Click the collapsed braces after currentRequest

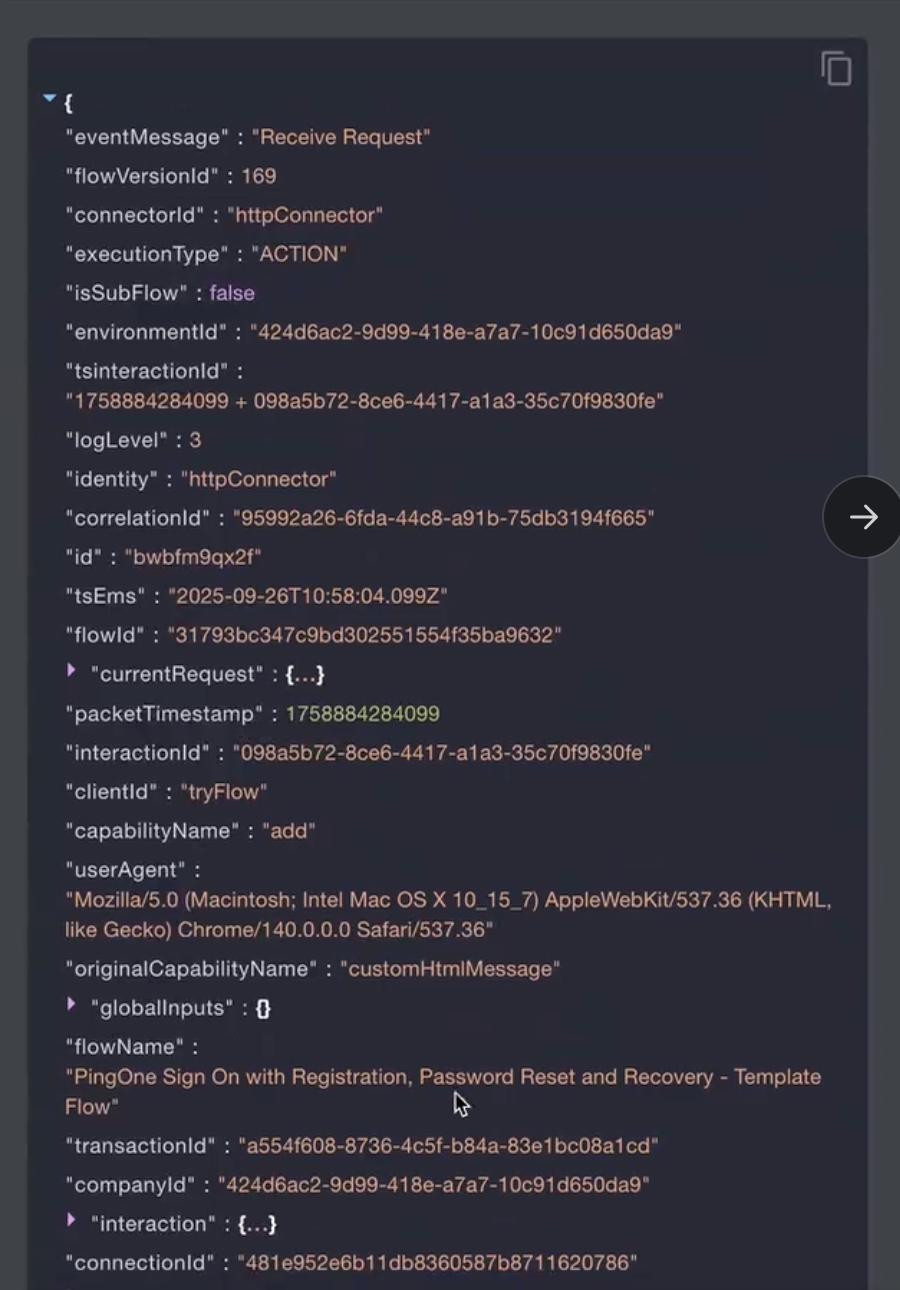tap(304, 674)
